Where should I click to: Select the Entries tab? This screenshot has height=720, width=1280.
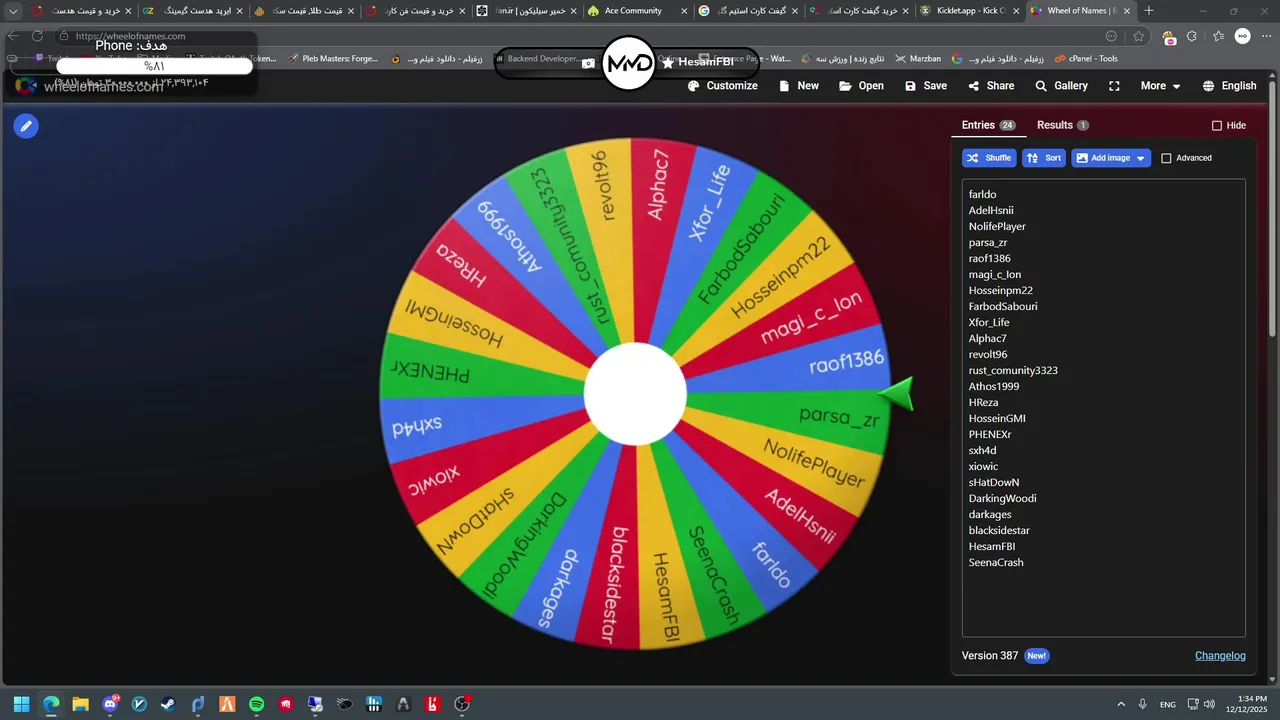coord(988,125)
